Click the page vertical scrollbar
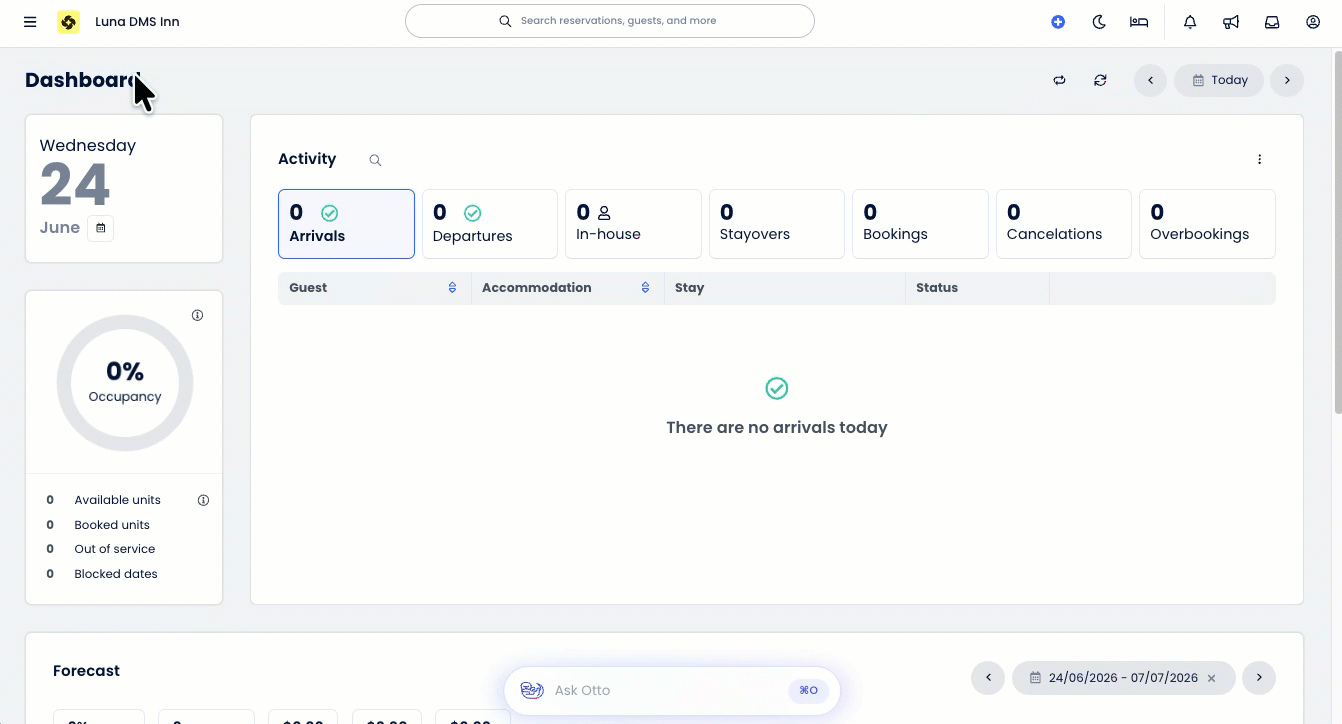 pyautogui.click(x=1338, y=230)
